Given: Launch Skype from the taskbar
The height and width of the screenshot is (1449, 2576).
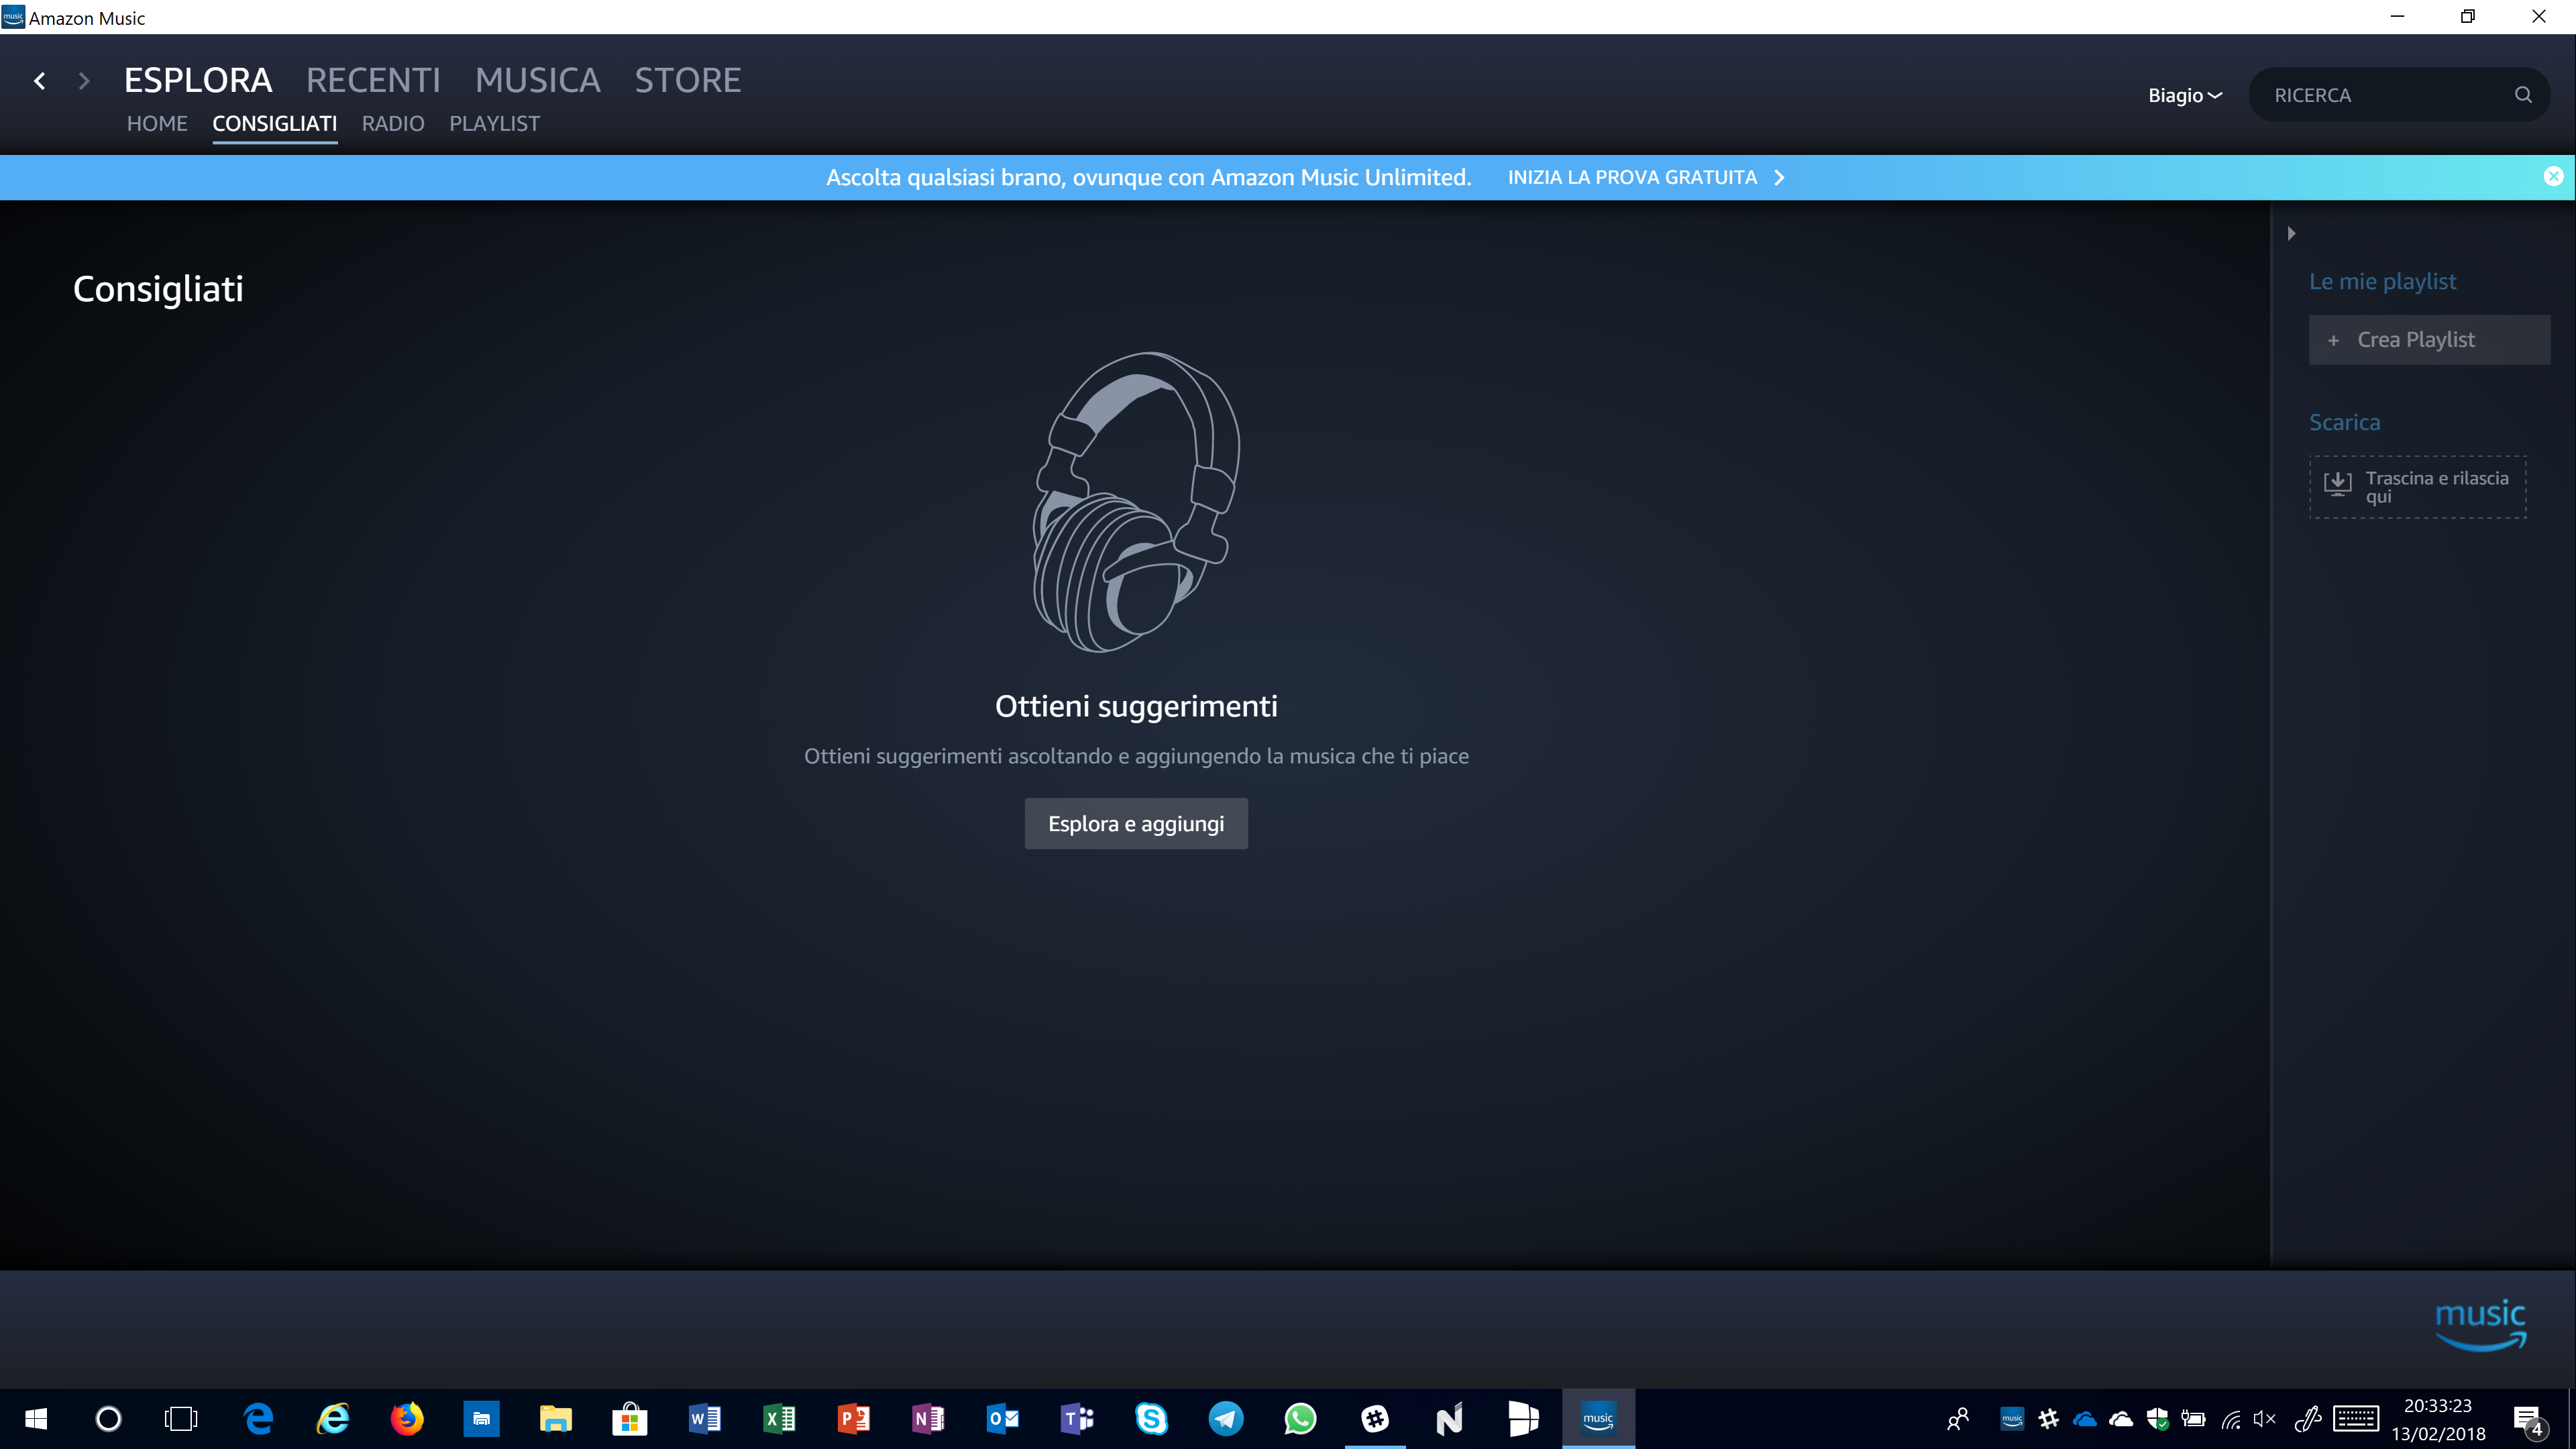Looking at the screenshot, I should point(1151,1418).
